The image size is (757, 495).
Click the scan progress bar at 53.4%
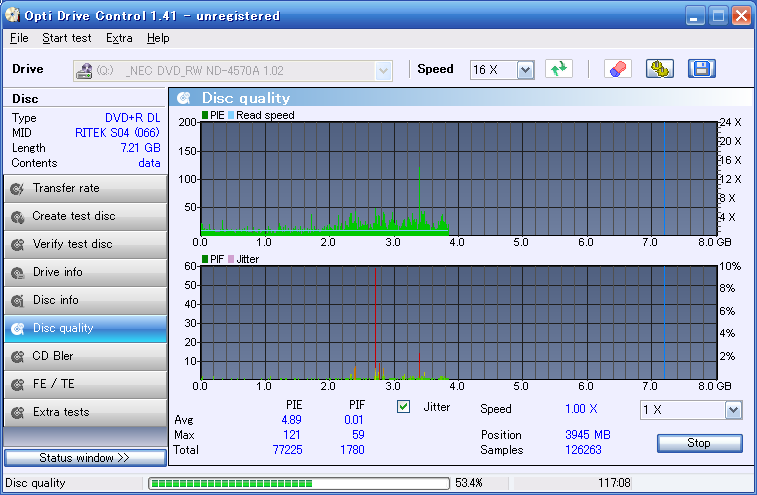299,483
